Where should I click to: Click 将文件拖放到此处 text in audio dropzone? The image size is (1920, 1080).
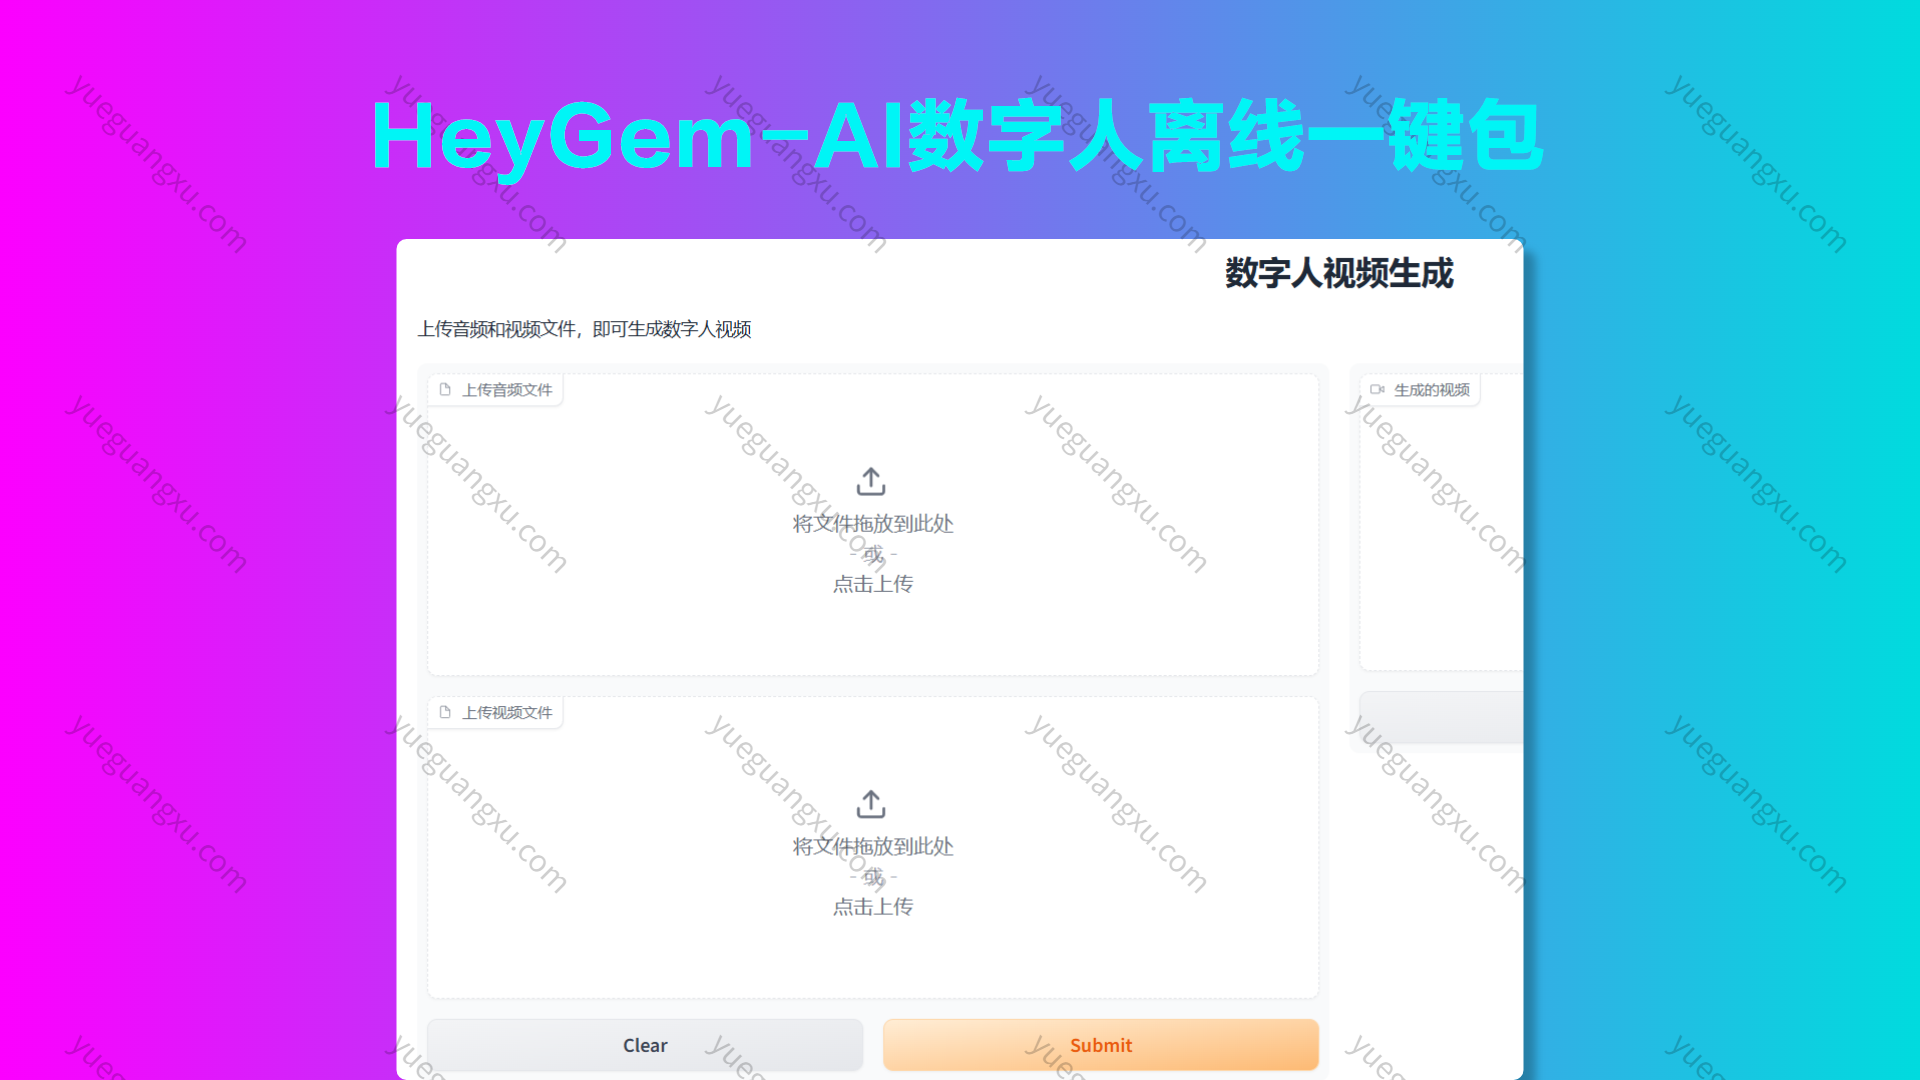coord(872,524)
